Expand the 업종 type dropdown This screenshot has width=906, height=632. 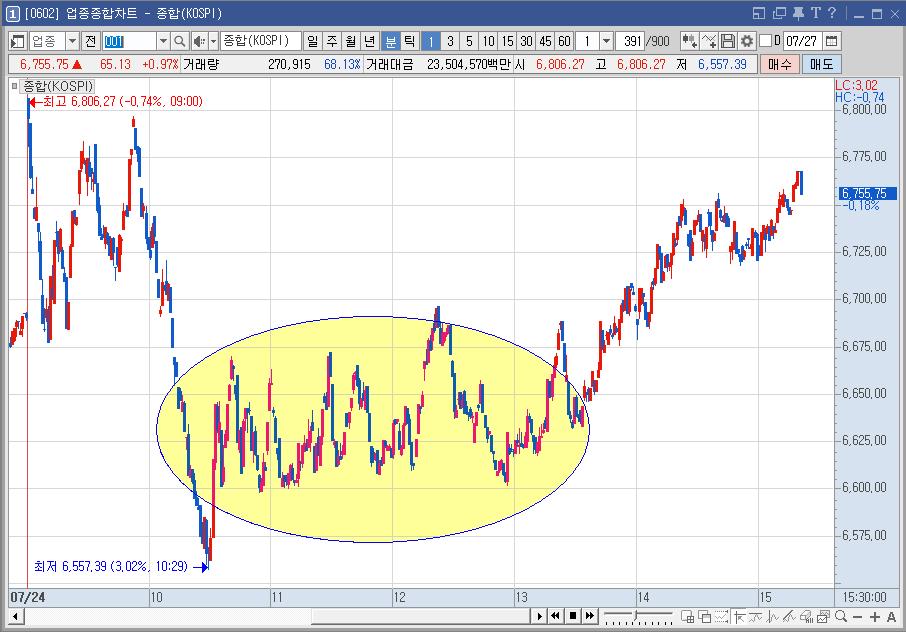tap(72, 41)
